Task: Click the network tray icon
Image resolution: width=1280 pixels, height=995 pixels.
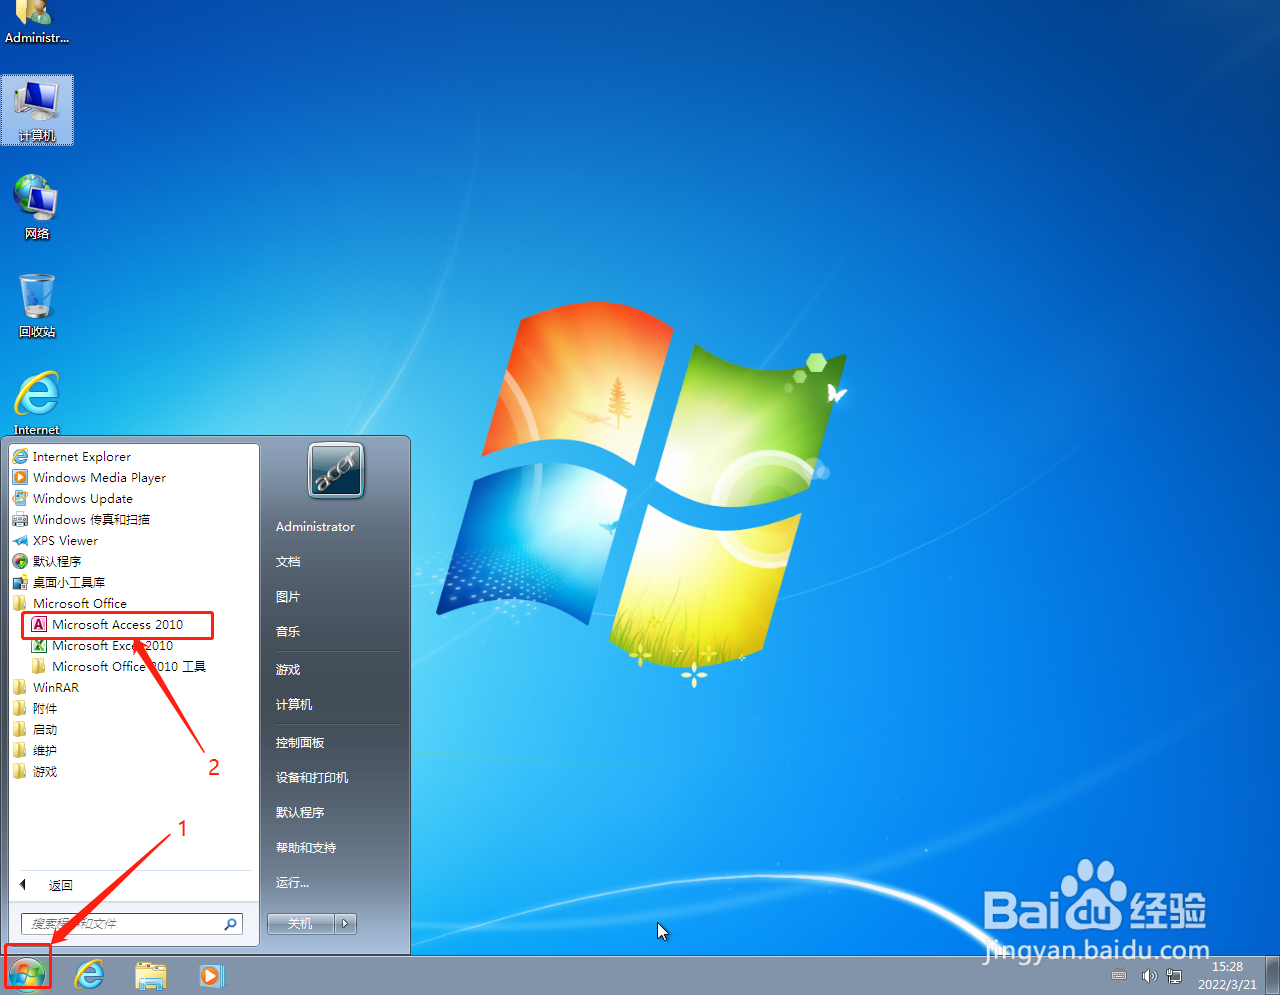Action: click(x=1174, y=976)
